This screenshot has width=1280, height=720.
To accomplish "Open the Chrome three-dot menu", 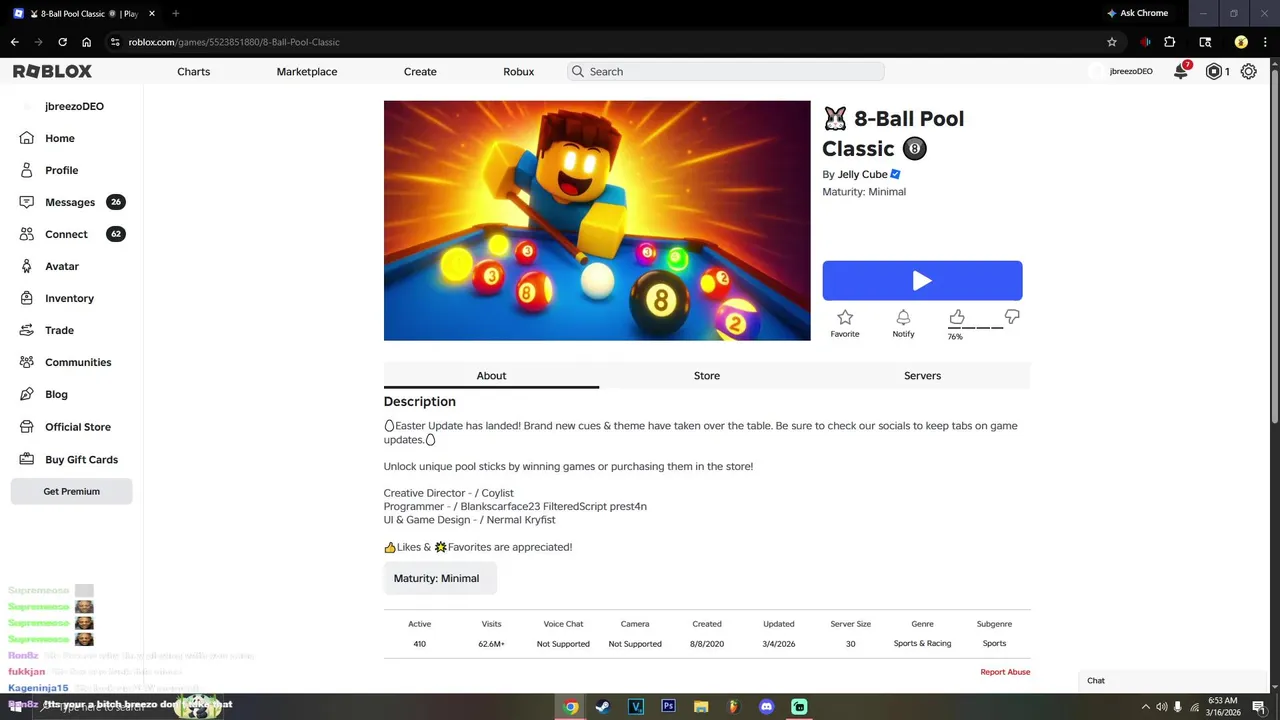I will [x=1266, y=42].
